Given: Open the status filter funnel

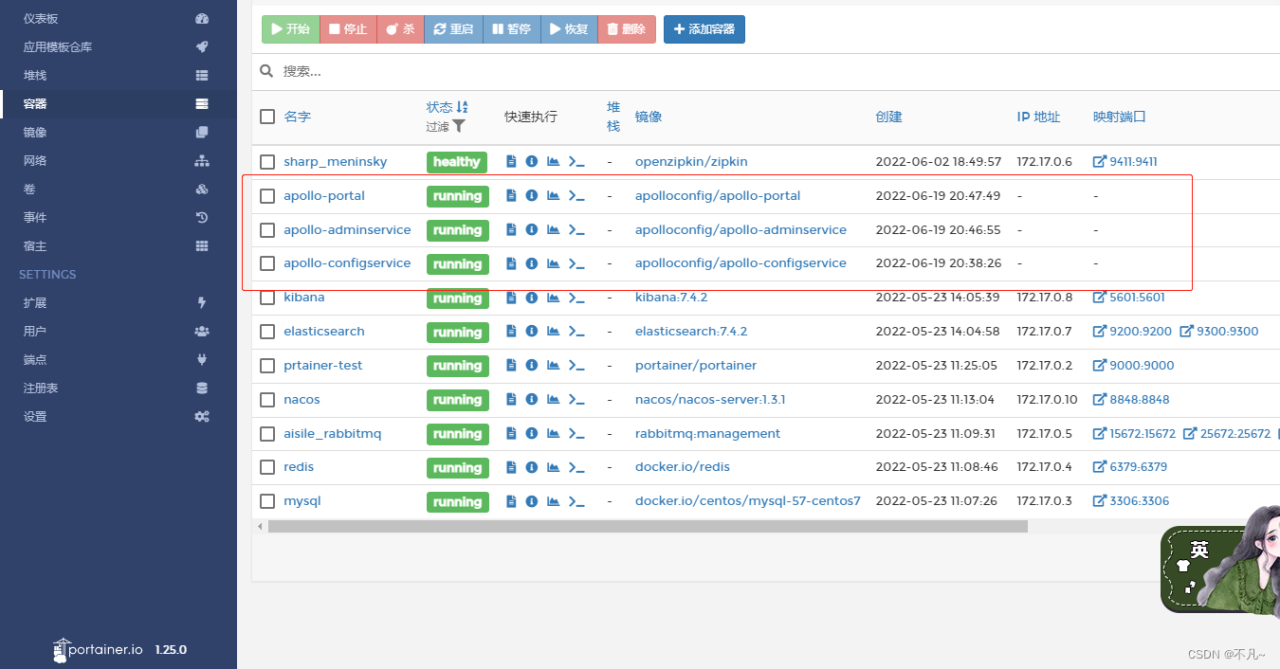Looking at the screenshot, I should [x=461, y=127].
